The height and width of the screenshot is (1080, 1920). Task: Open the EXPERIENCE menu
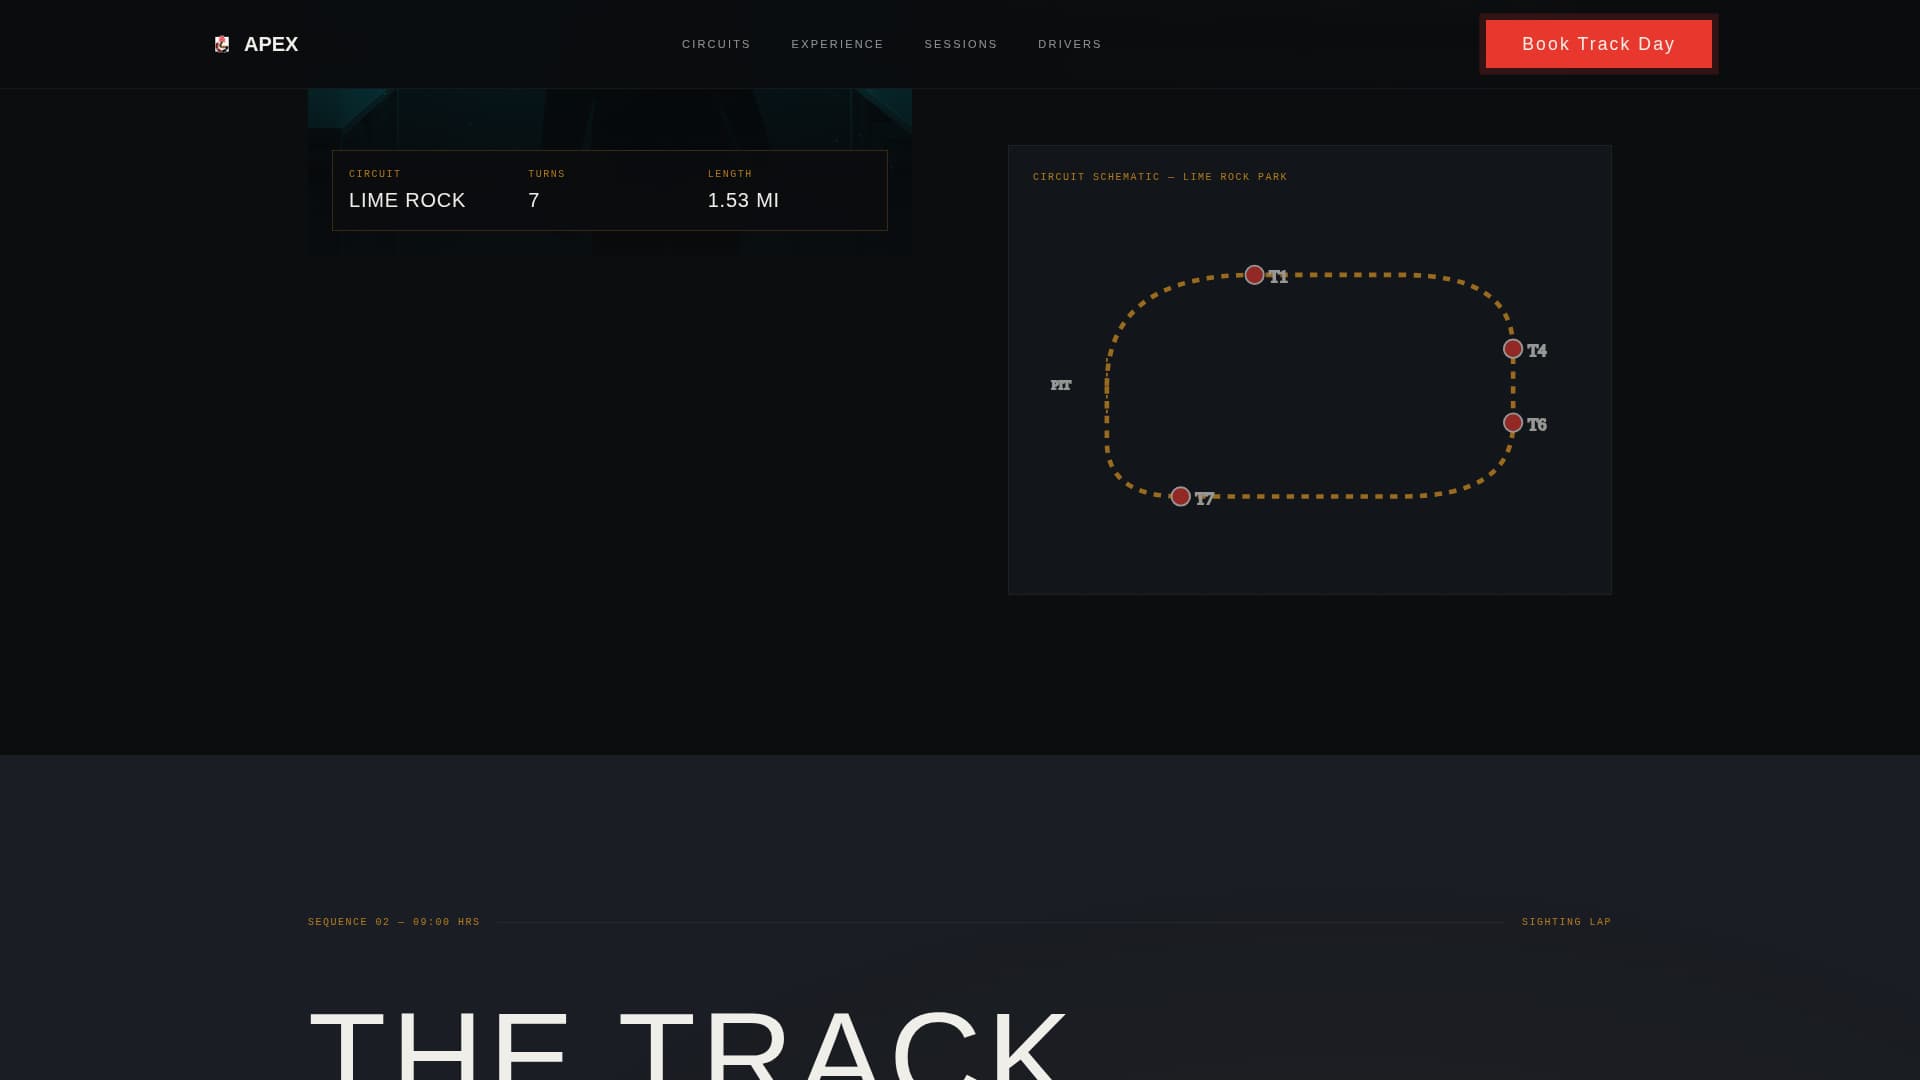point(838,44)
